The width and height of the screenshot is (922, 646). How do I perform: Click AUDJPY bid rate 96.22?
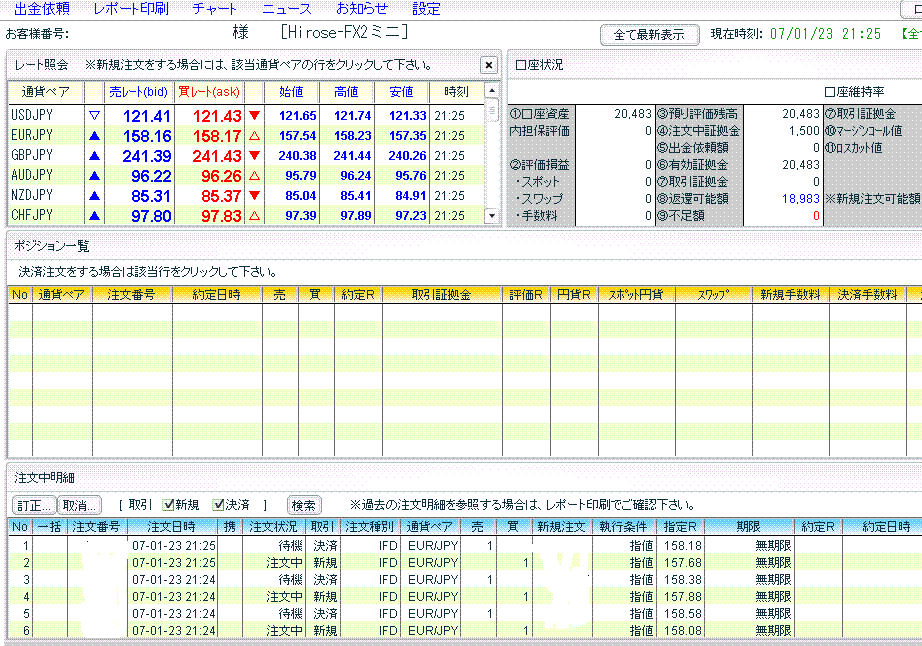151,176
